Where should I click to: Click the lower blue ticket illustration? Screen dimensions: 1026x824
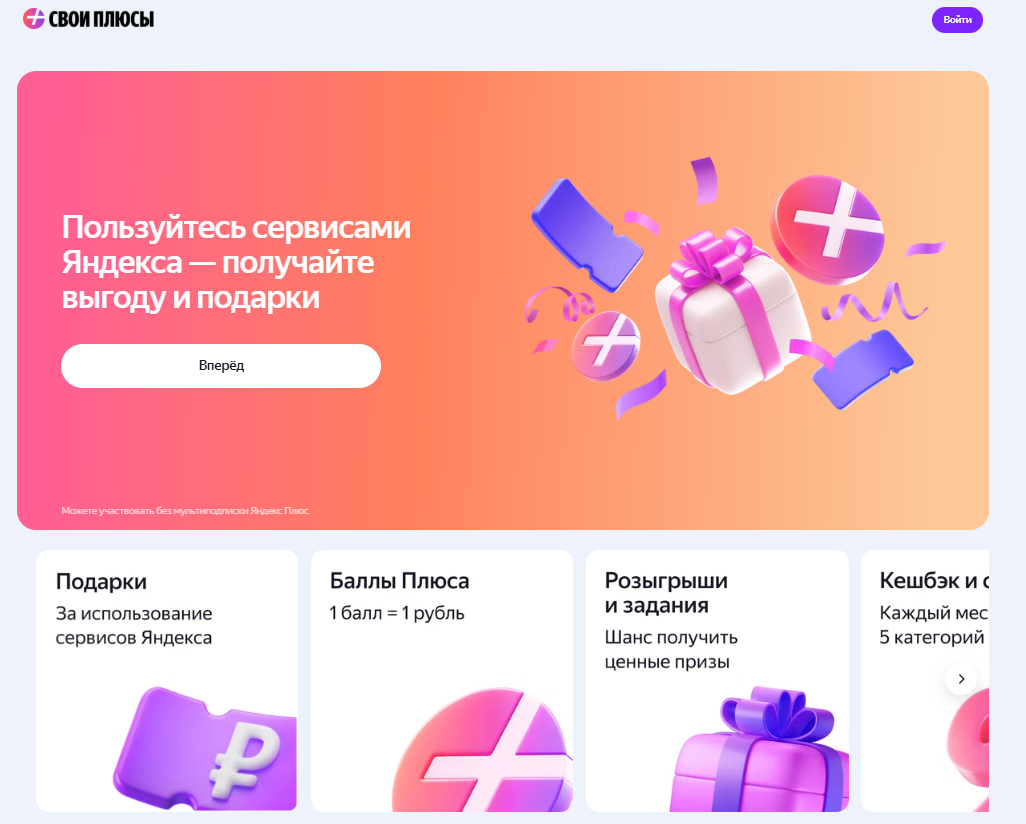click(x=862, y=369)
